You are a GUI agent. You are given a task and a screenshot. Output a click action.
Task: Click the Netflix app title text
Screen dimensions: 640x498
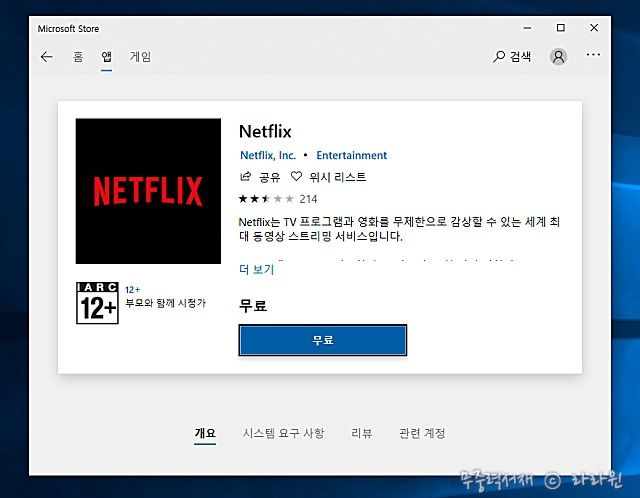point(265,131)
